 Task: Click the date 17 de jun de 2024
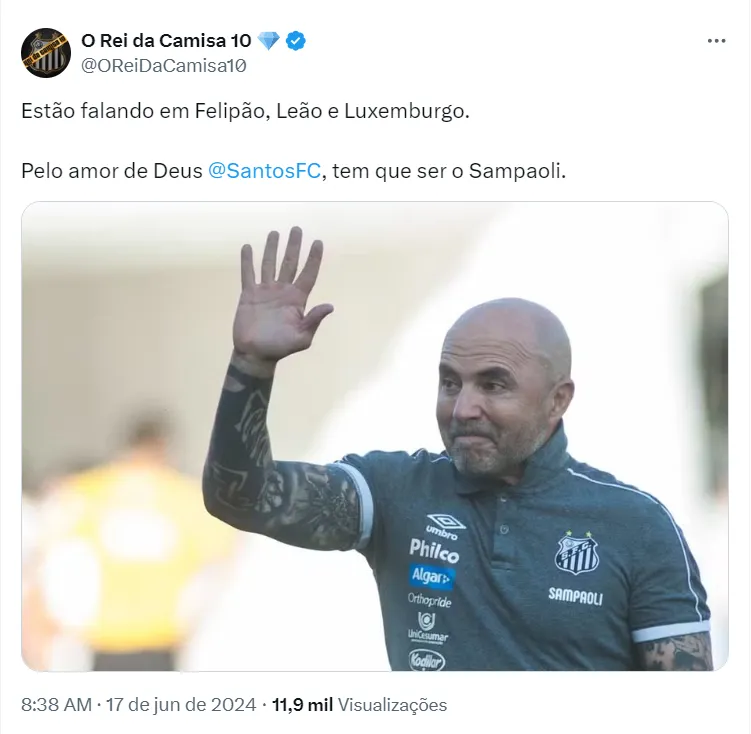181,705
